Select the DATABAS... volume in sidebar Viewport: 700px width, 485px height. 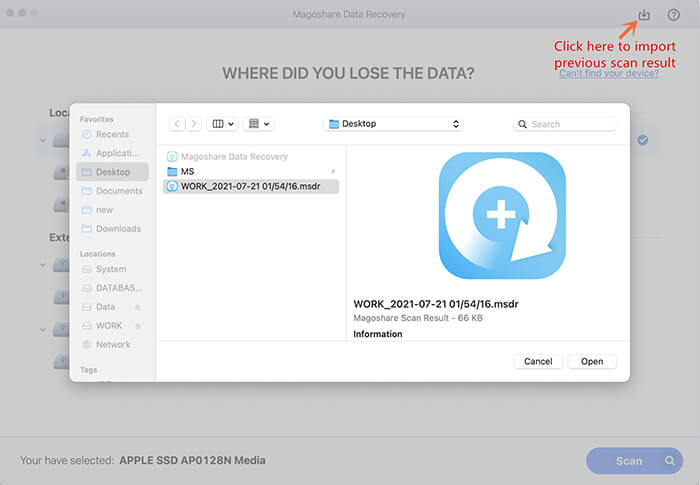pos(112,288)
